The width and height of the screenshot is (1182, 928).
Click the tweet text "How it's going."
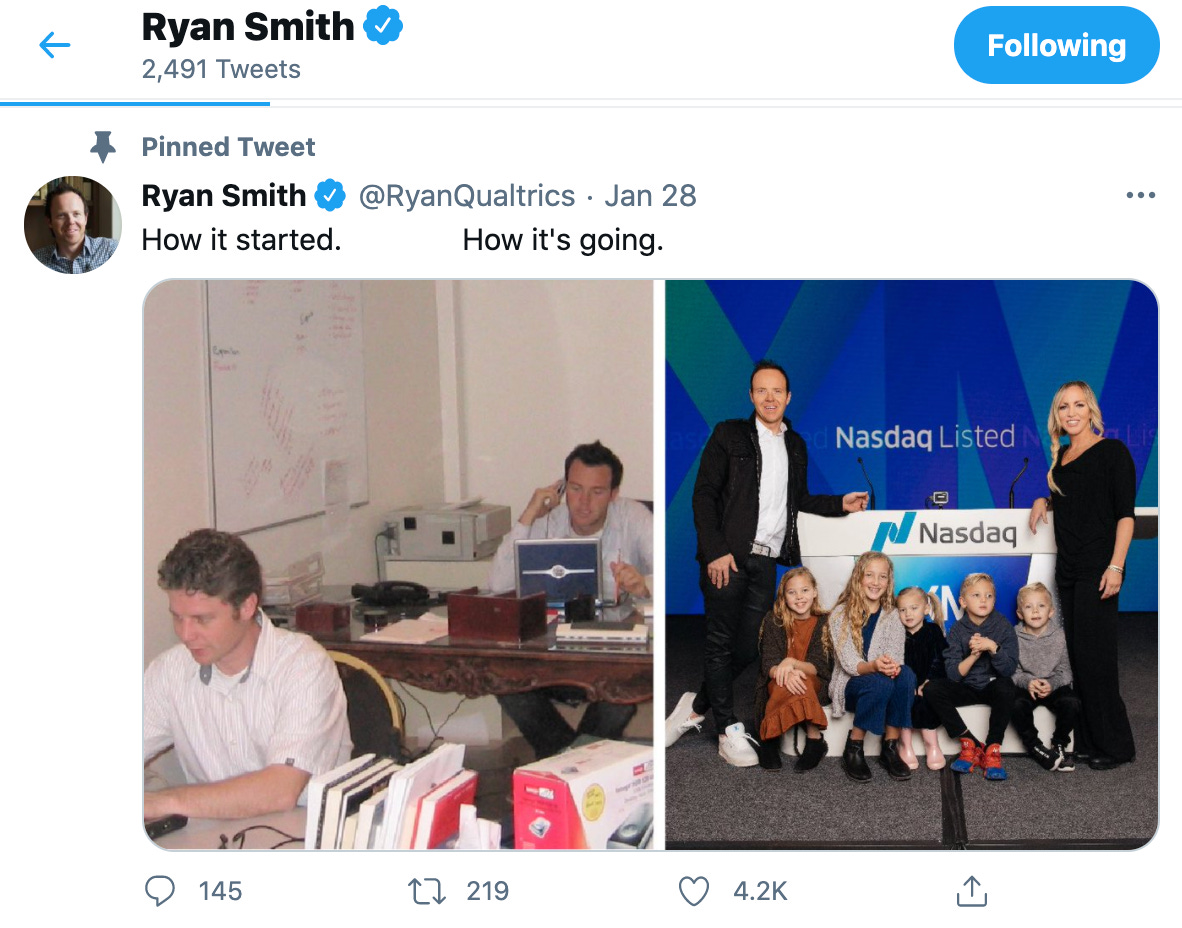click(x=563, y=240)
